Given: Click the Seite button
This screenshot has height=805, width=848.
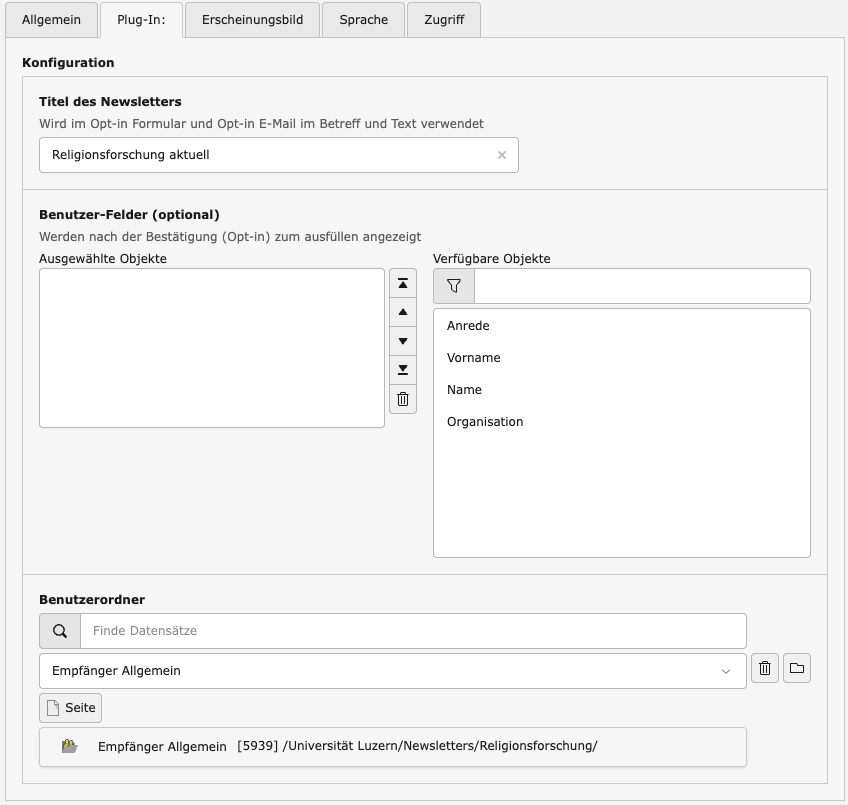Looking at the screenshot, I should (x=71, y=707).
